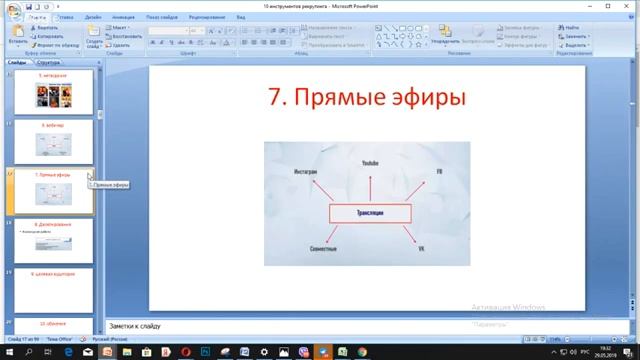Toggle italic formatting
640x360 pixels.
[x=162, y=42]
